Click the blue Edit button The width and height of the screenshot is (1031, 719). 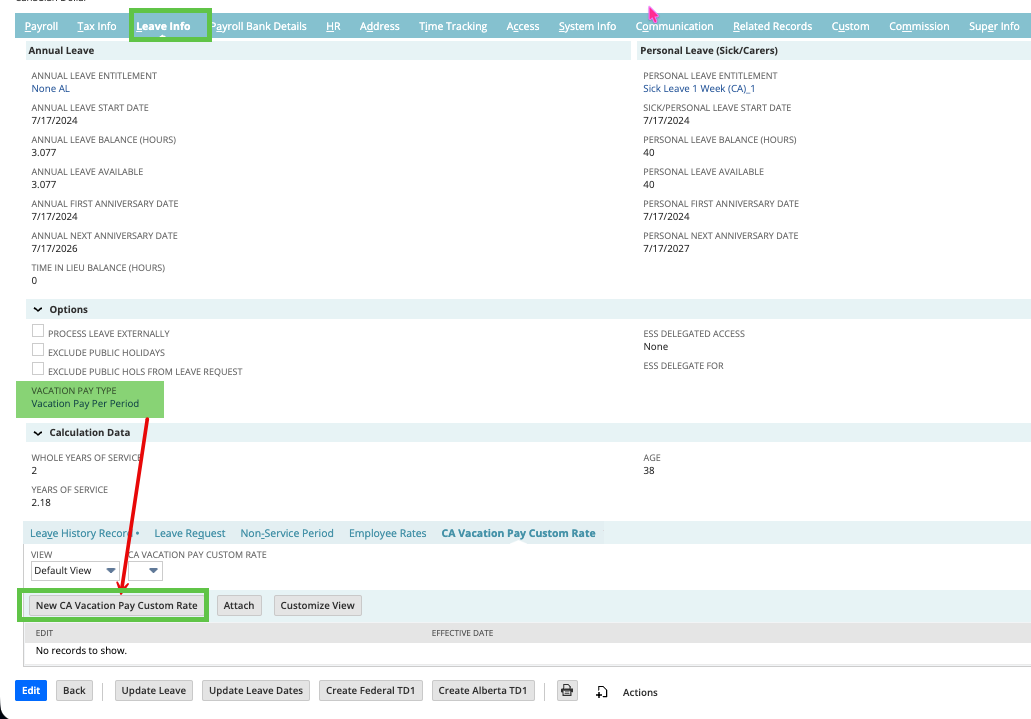31,691
